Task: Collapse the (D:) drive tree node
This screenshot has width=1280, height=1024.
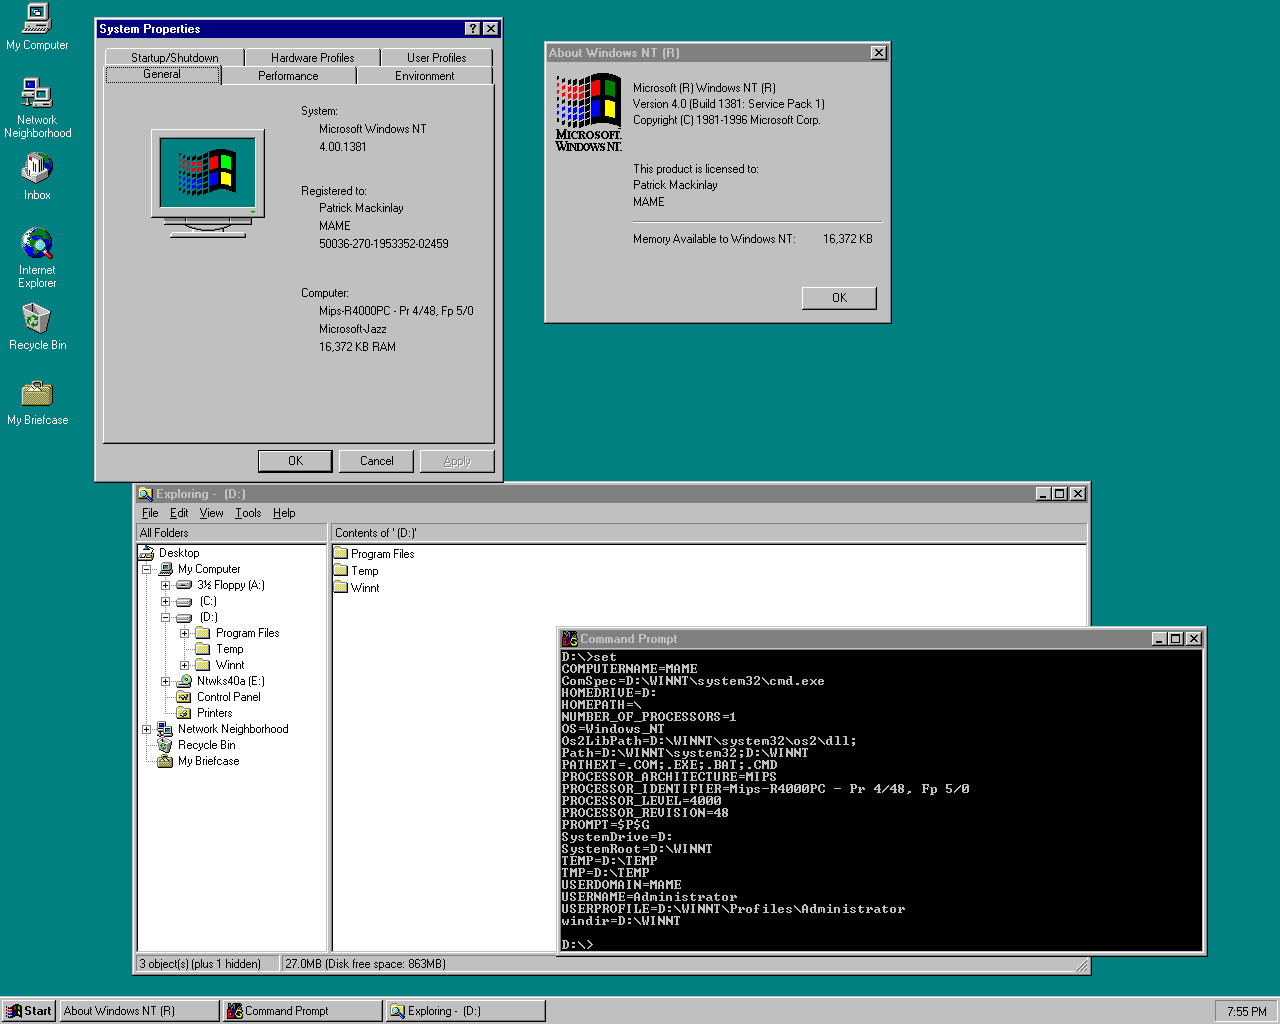Action: coord(166,617)
